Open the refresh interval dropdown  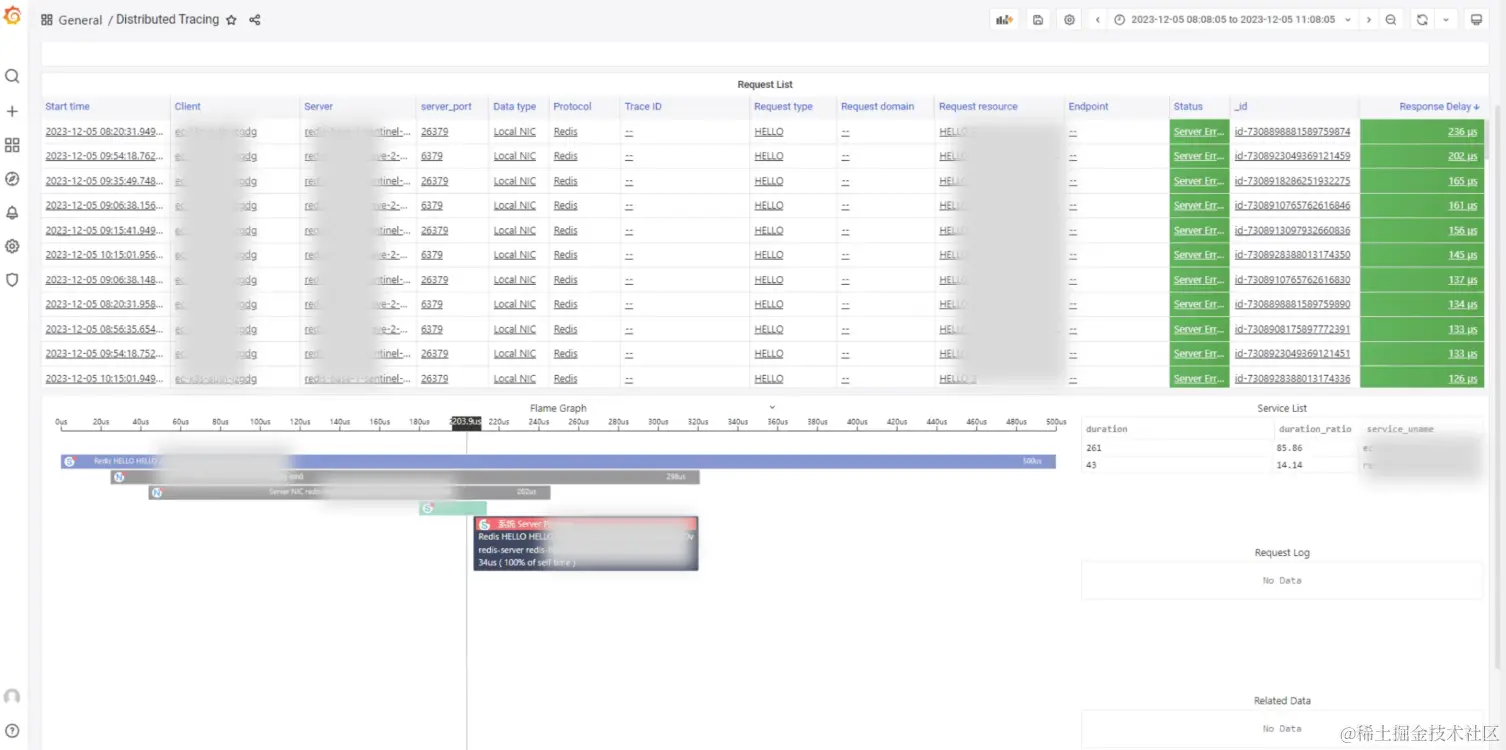pyautogui.click(x=1444, y=19)
